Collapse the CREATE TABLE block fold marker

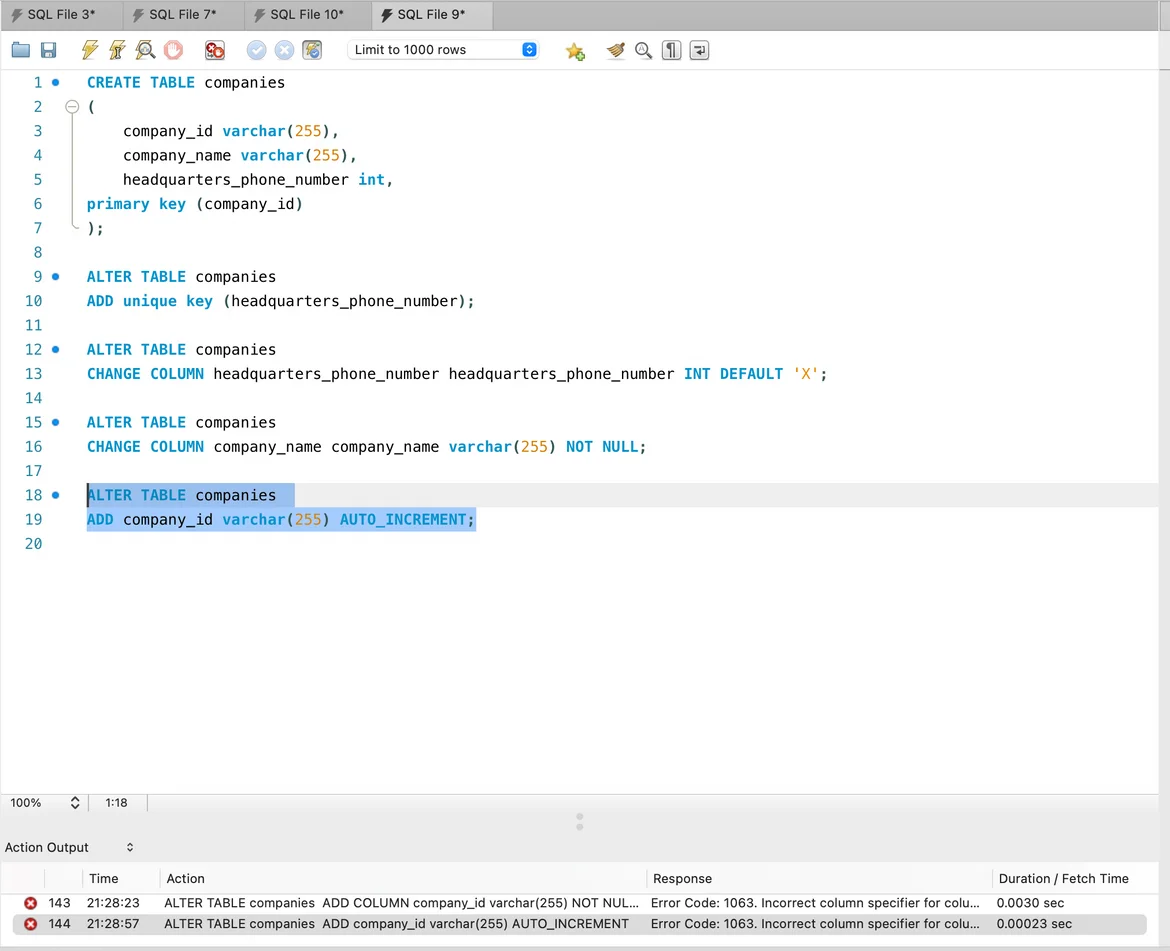71,107
